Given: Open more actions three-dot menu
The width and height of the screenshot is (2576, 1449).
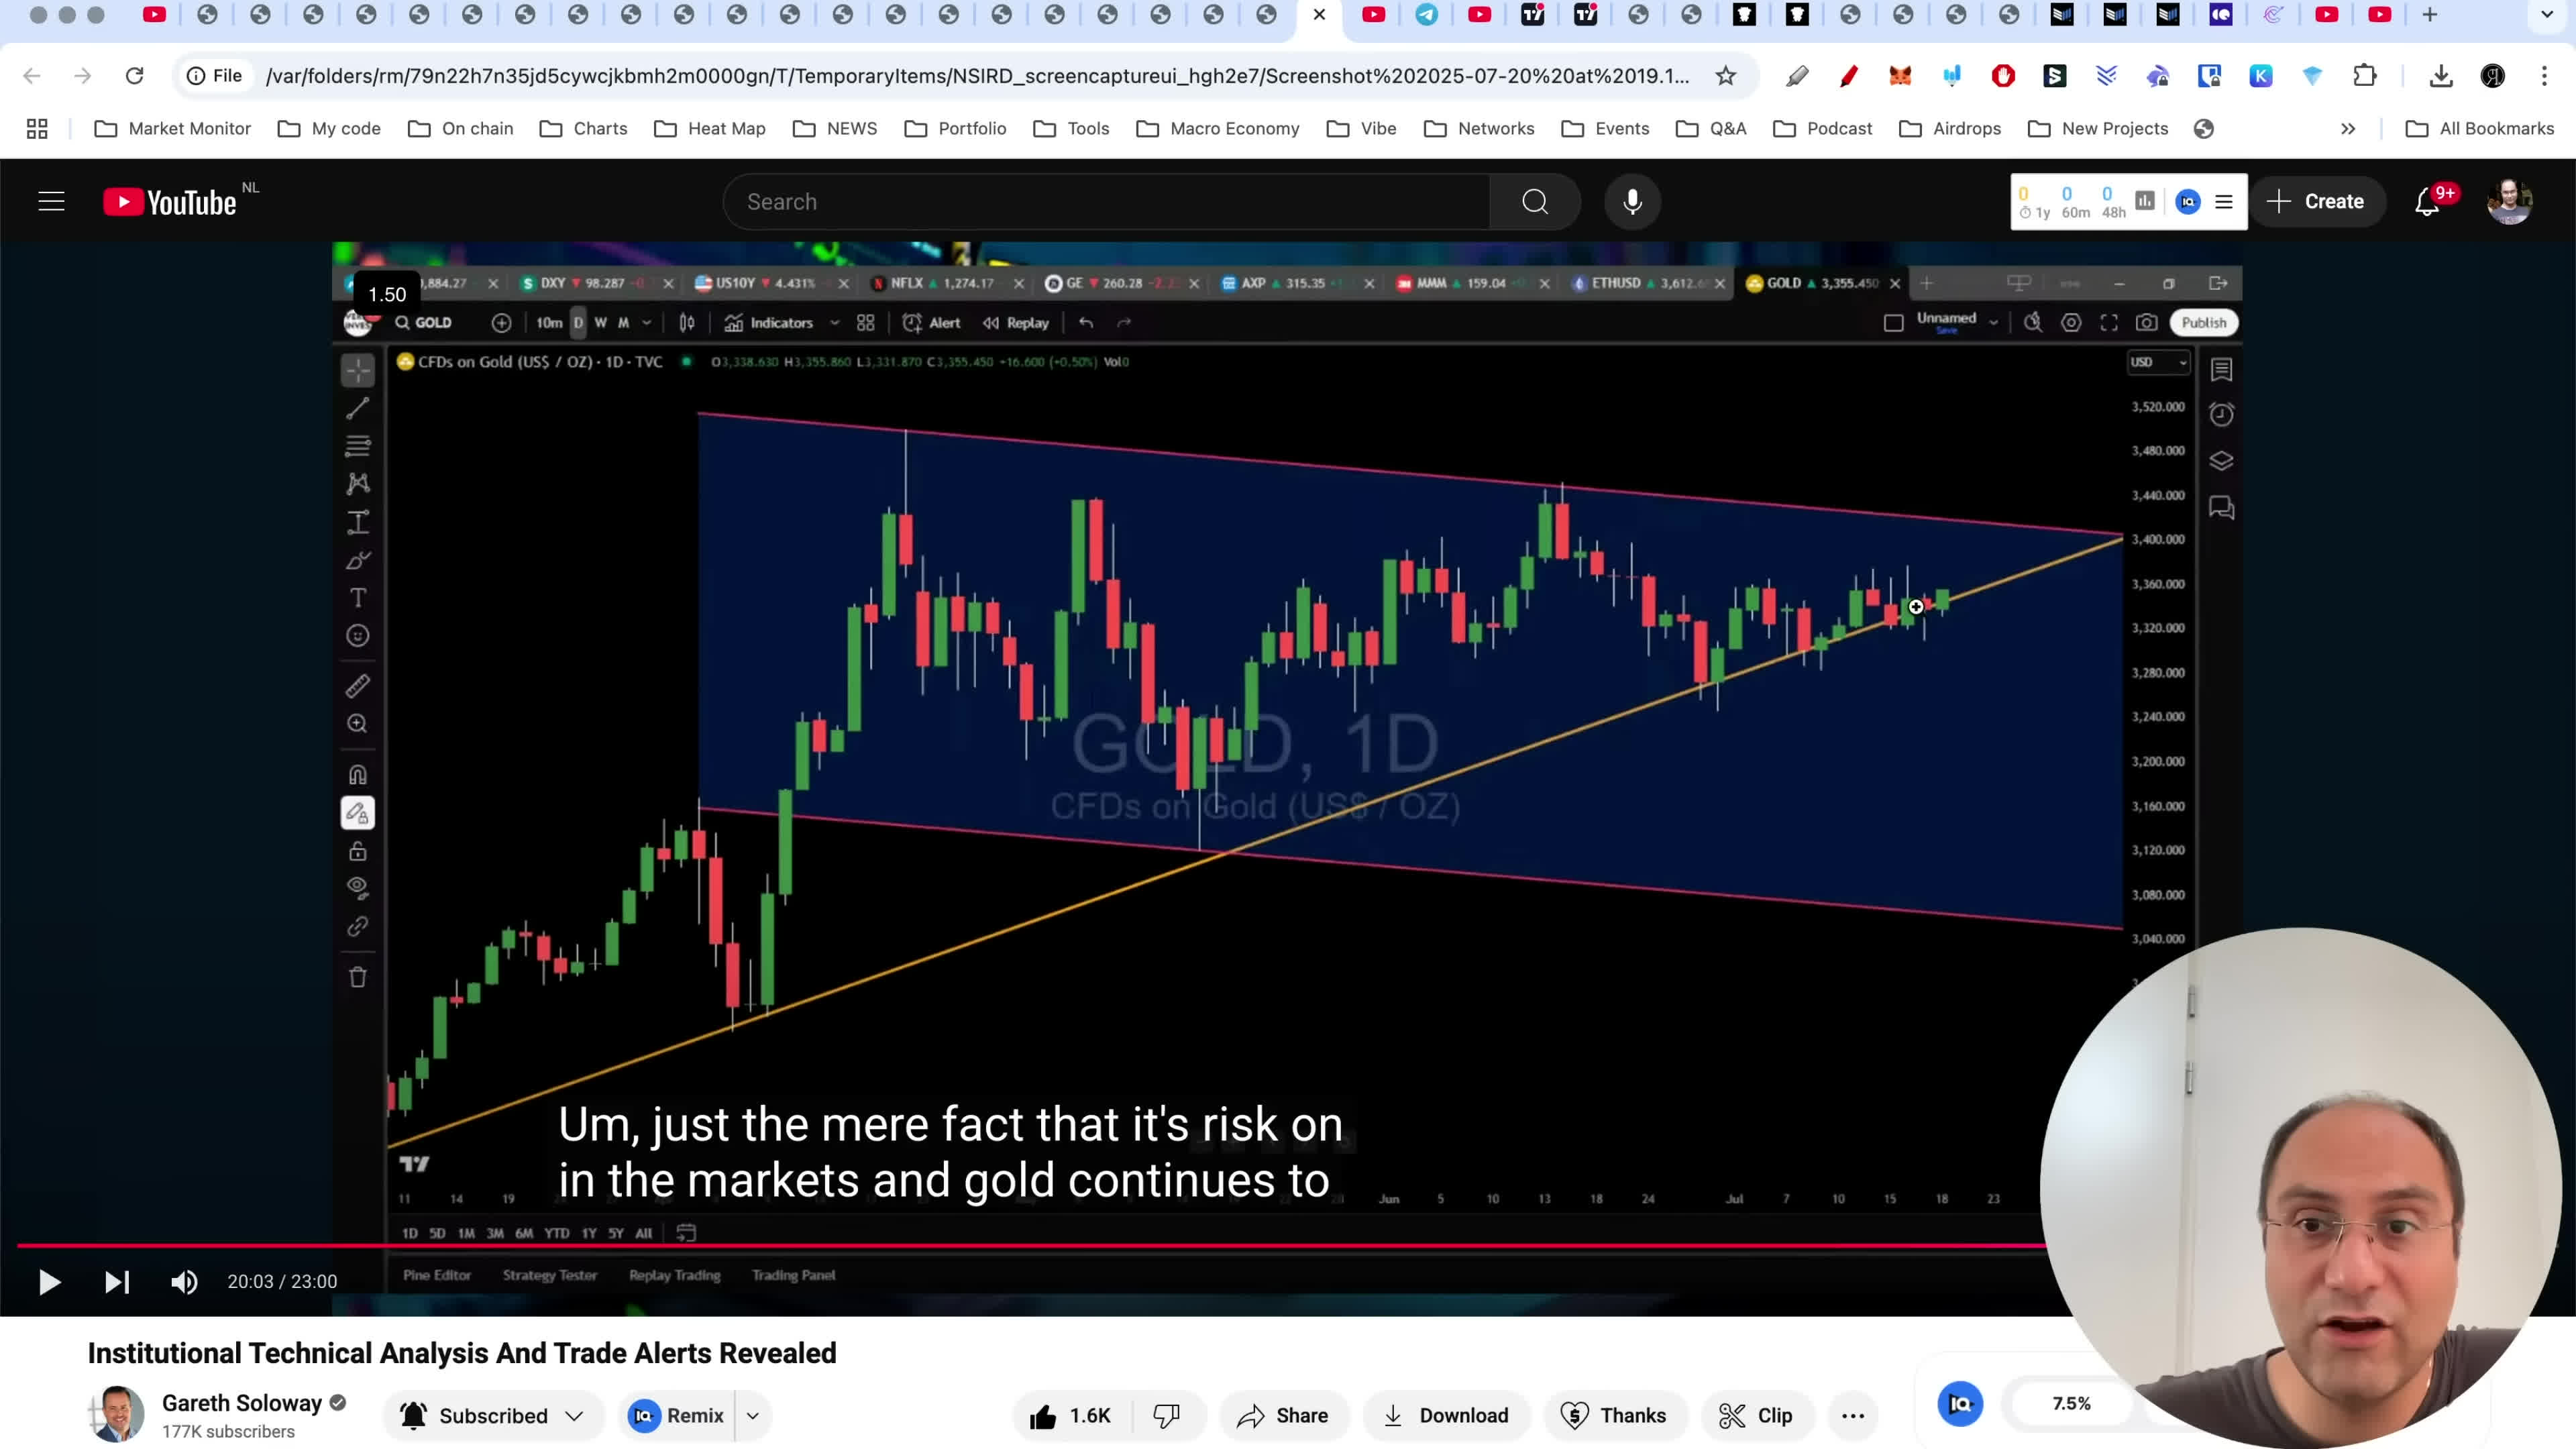Looking at the screenshot, I should (1852, 1415).
